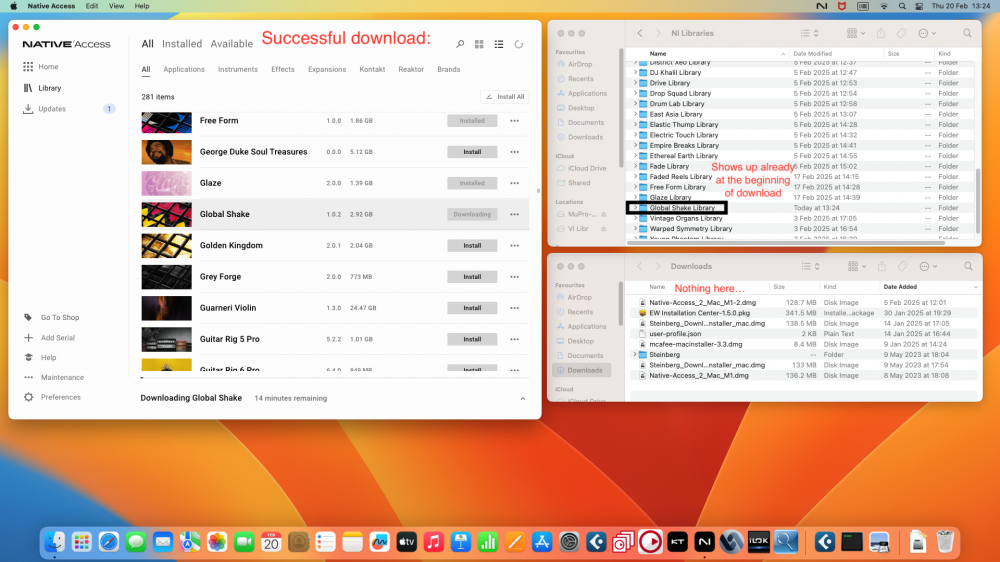
Task: Expand Global Shake Library folder
Action: 635,208
